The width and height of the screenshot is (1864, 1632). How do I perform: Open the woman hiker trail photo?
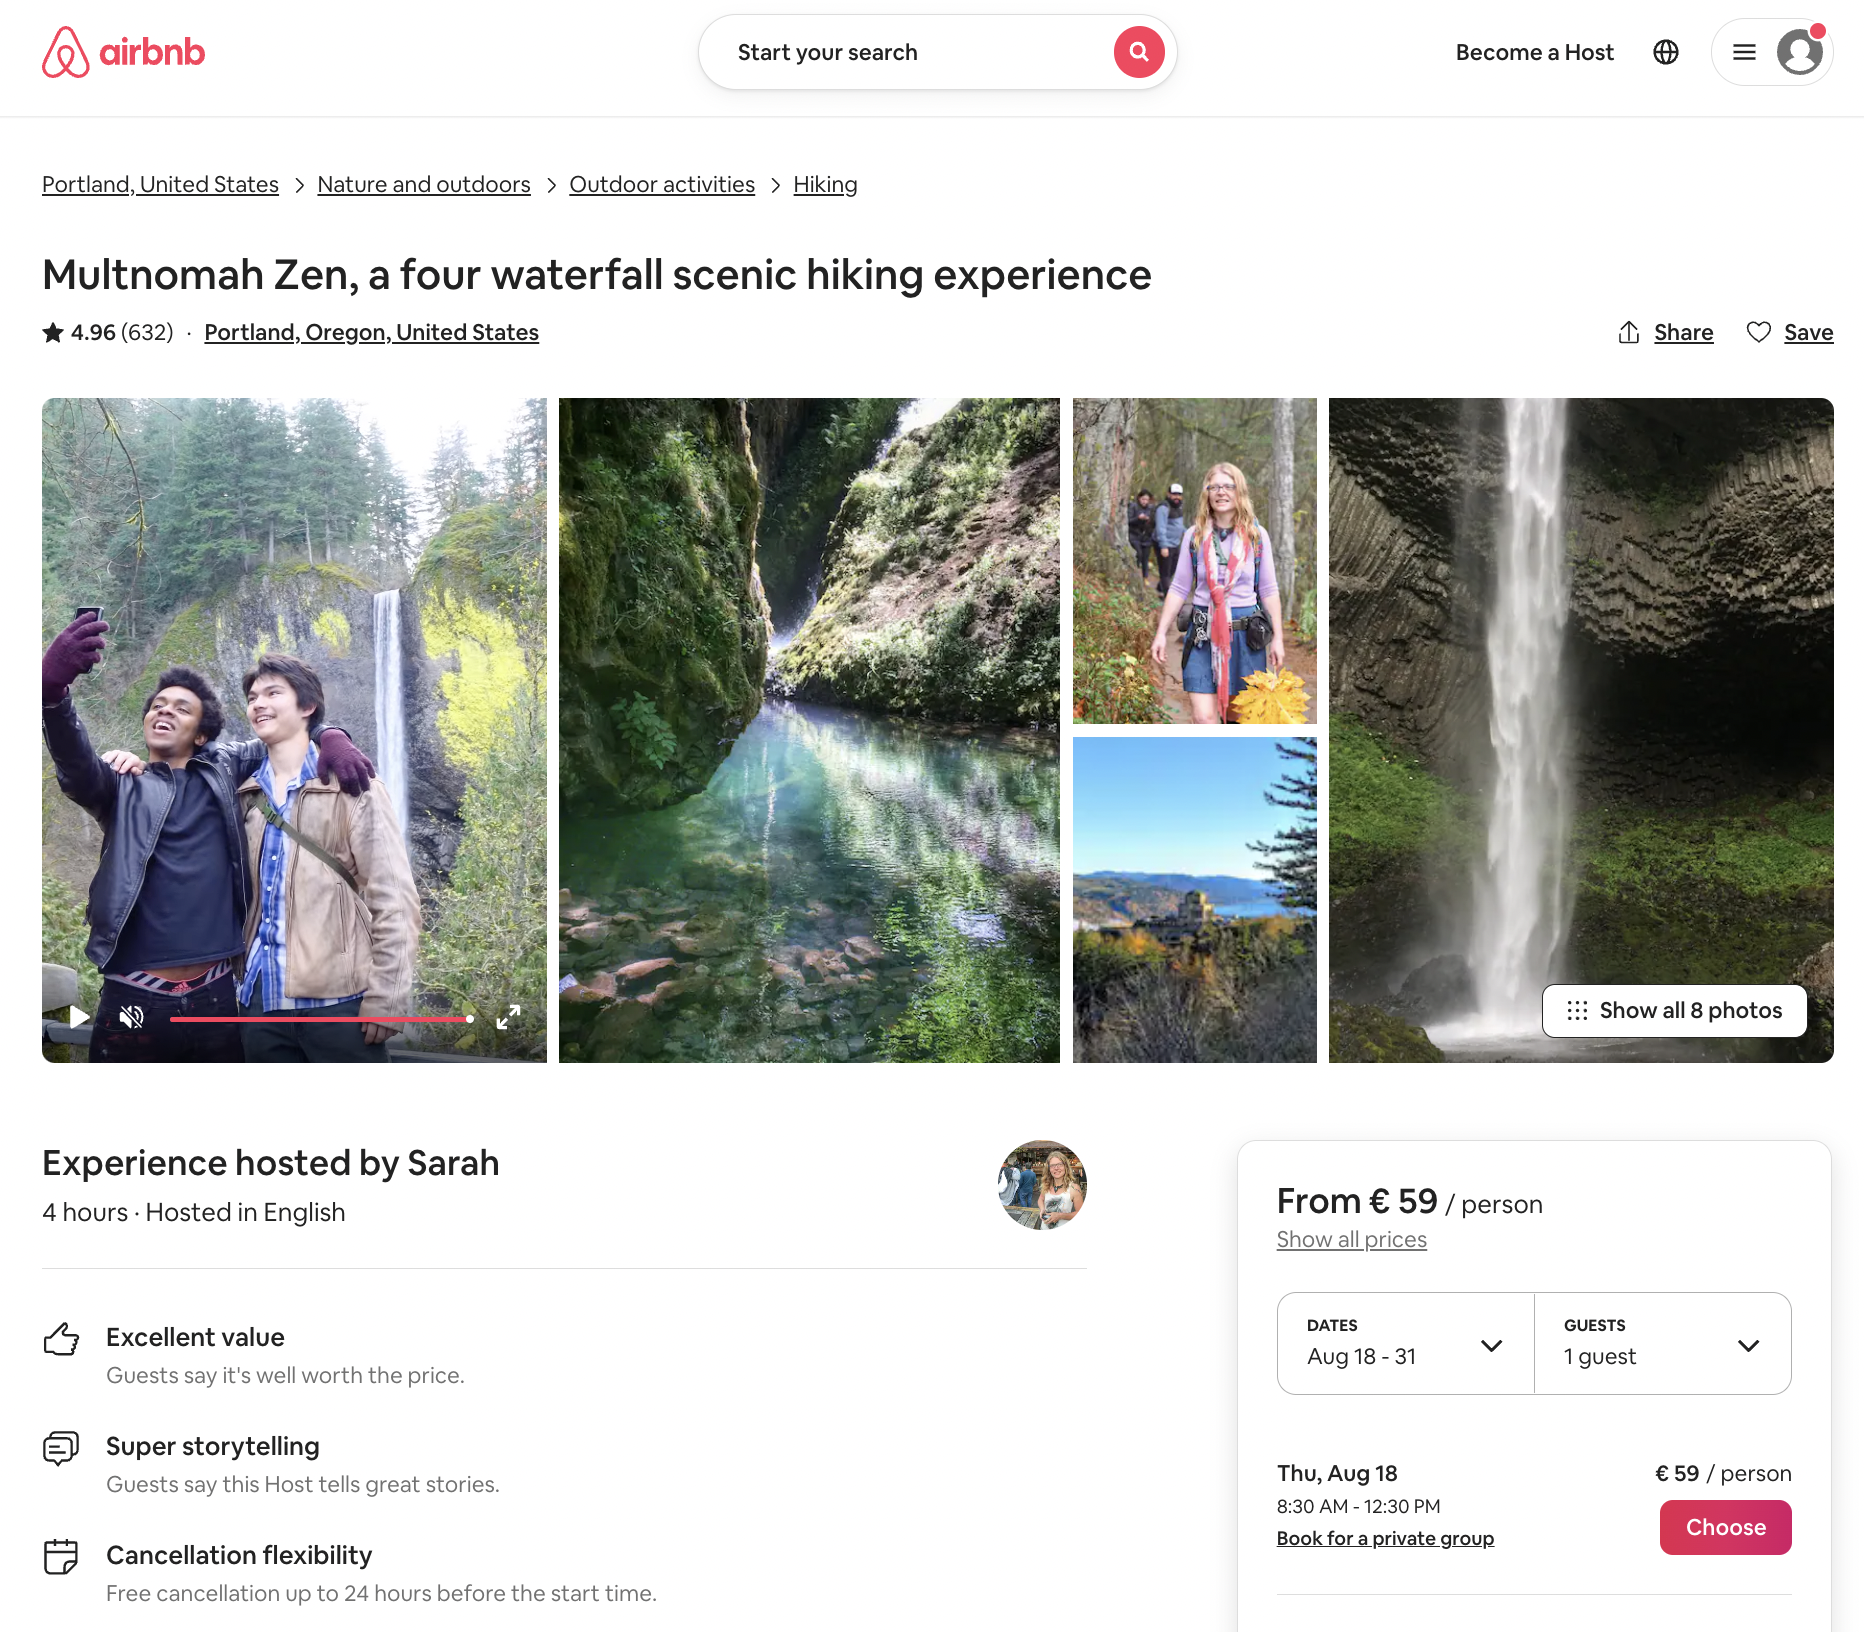pos(1194,560)
